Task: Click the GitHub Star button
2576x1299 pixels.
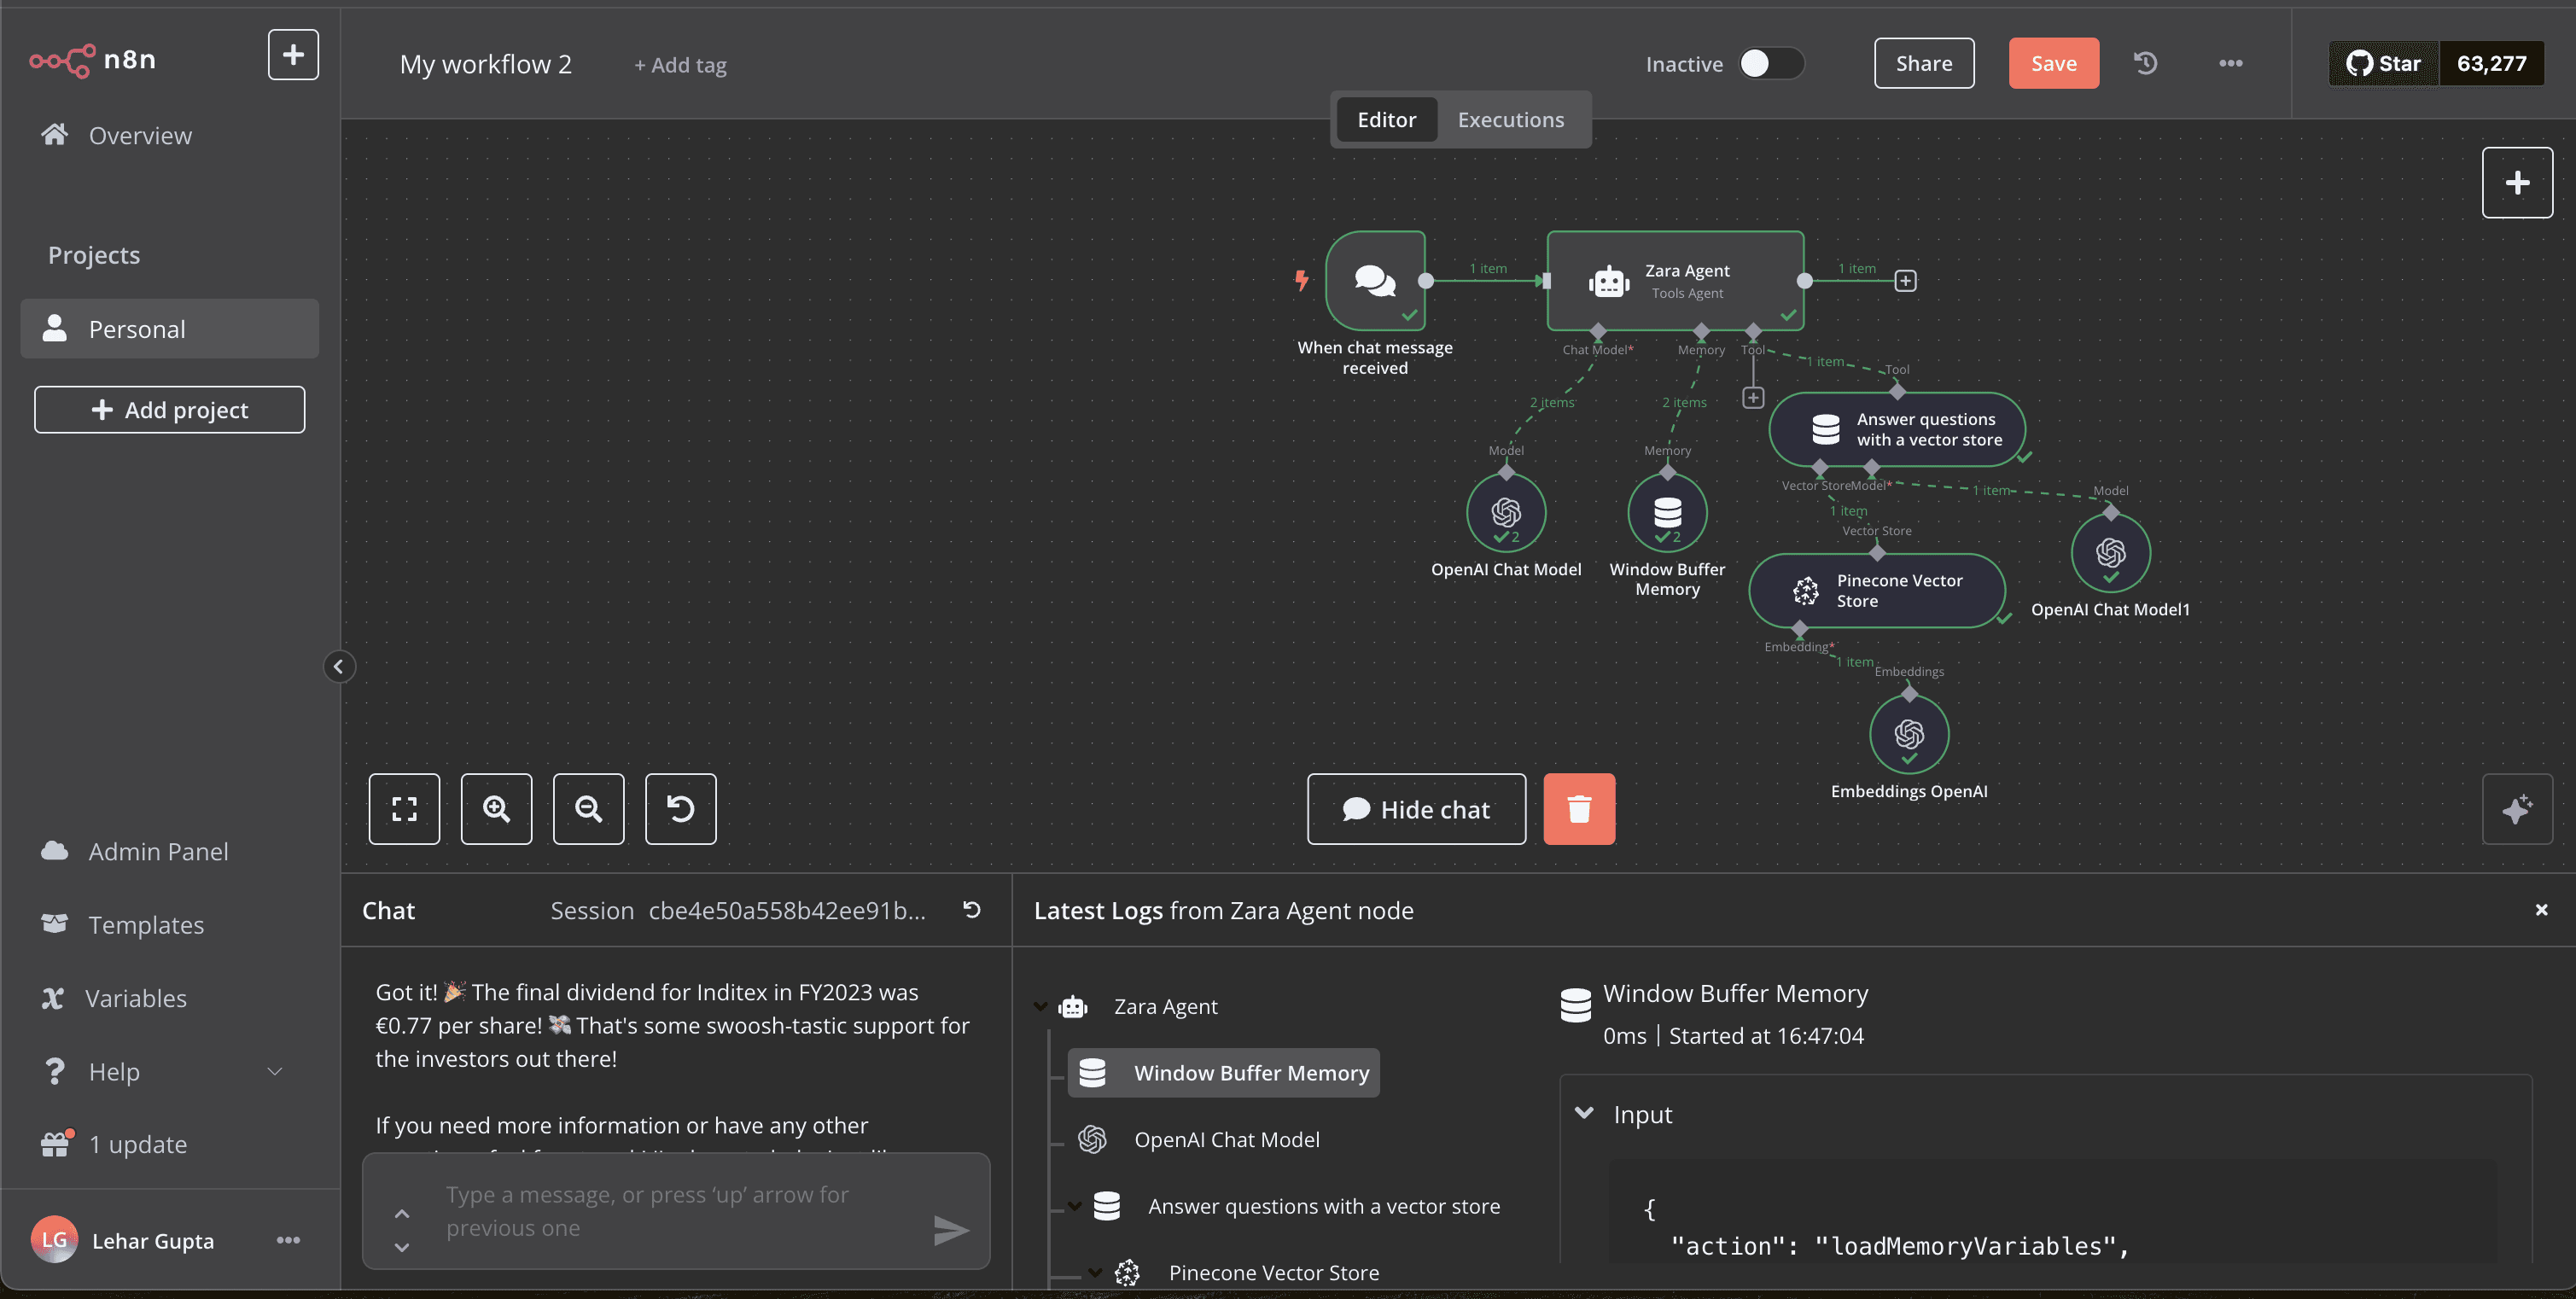Action: [x=2384, y=63]
